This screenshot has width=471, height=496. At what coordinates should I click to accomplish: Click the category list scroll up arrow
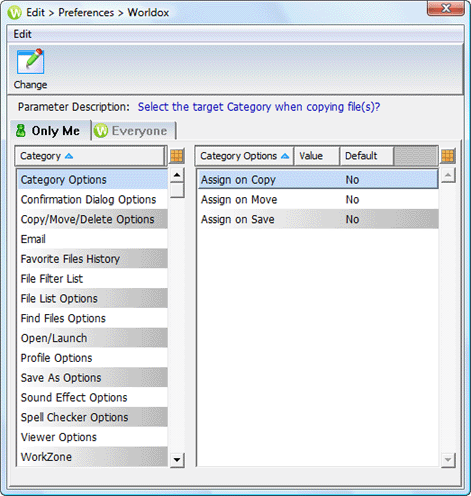point(177,175)
